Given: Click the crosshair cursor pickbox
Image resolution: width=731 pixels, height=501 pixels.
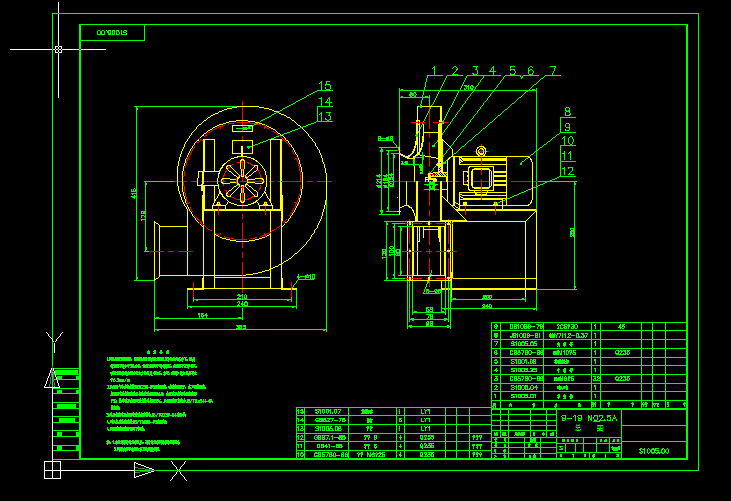Looking at the screenshot, I should 58,49.
